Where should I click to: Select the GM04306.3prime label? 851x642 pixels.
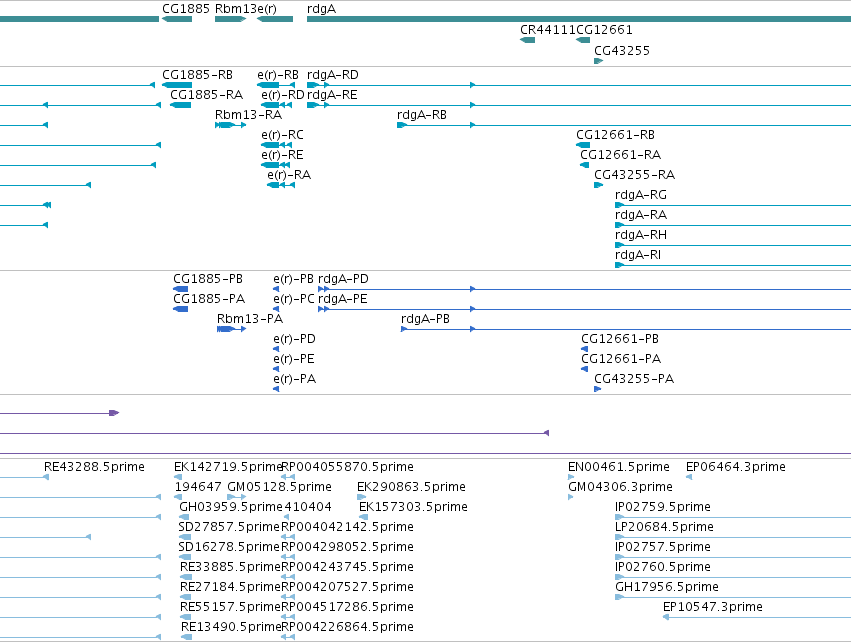tap(620, 487)
